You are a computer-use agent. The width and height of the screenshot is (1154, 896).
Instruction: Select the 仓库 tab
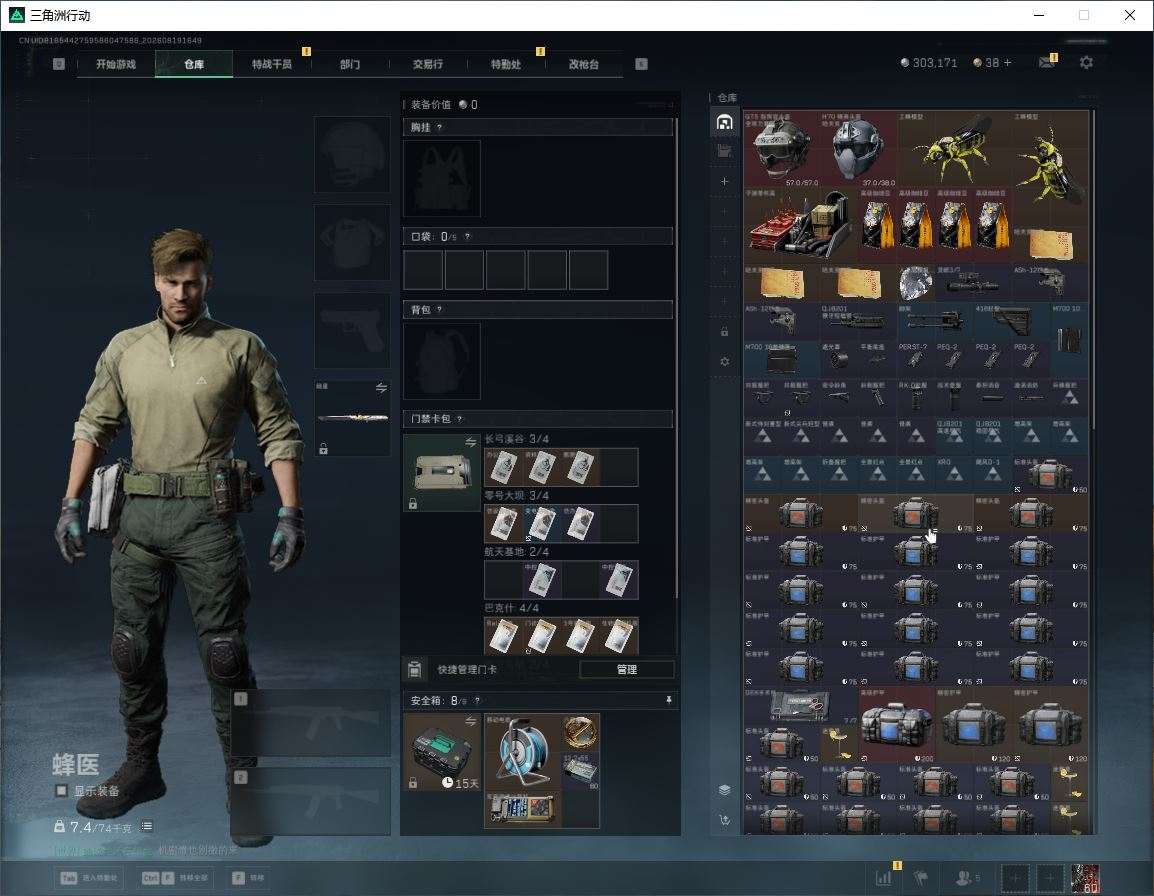tap(194, 64)
